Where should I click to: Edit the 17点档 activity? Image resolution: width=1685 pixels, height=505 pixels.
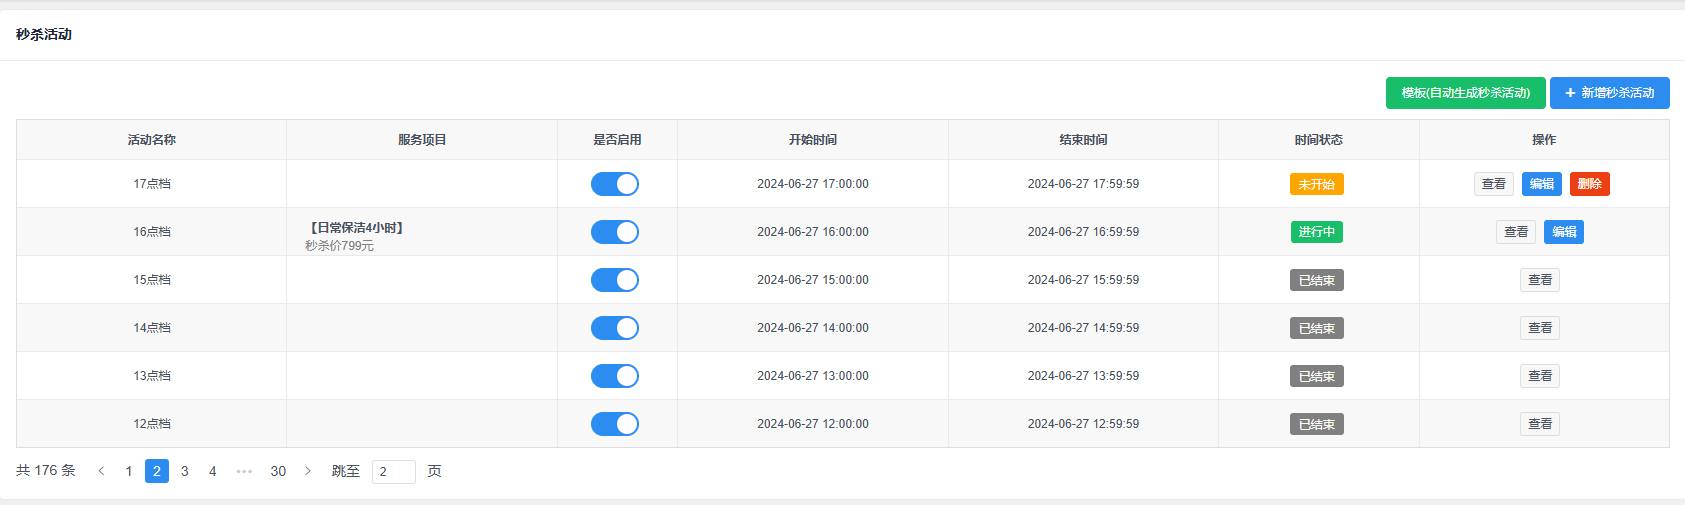pyautogui.click(x=1541, y=184)
